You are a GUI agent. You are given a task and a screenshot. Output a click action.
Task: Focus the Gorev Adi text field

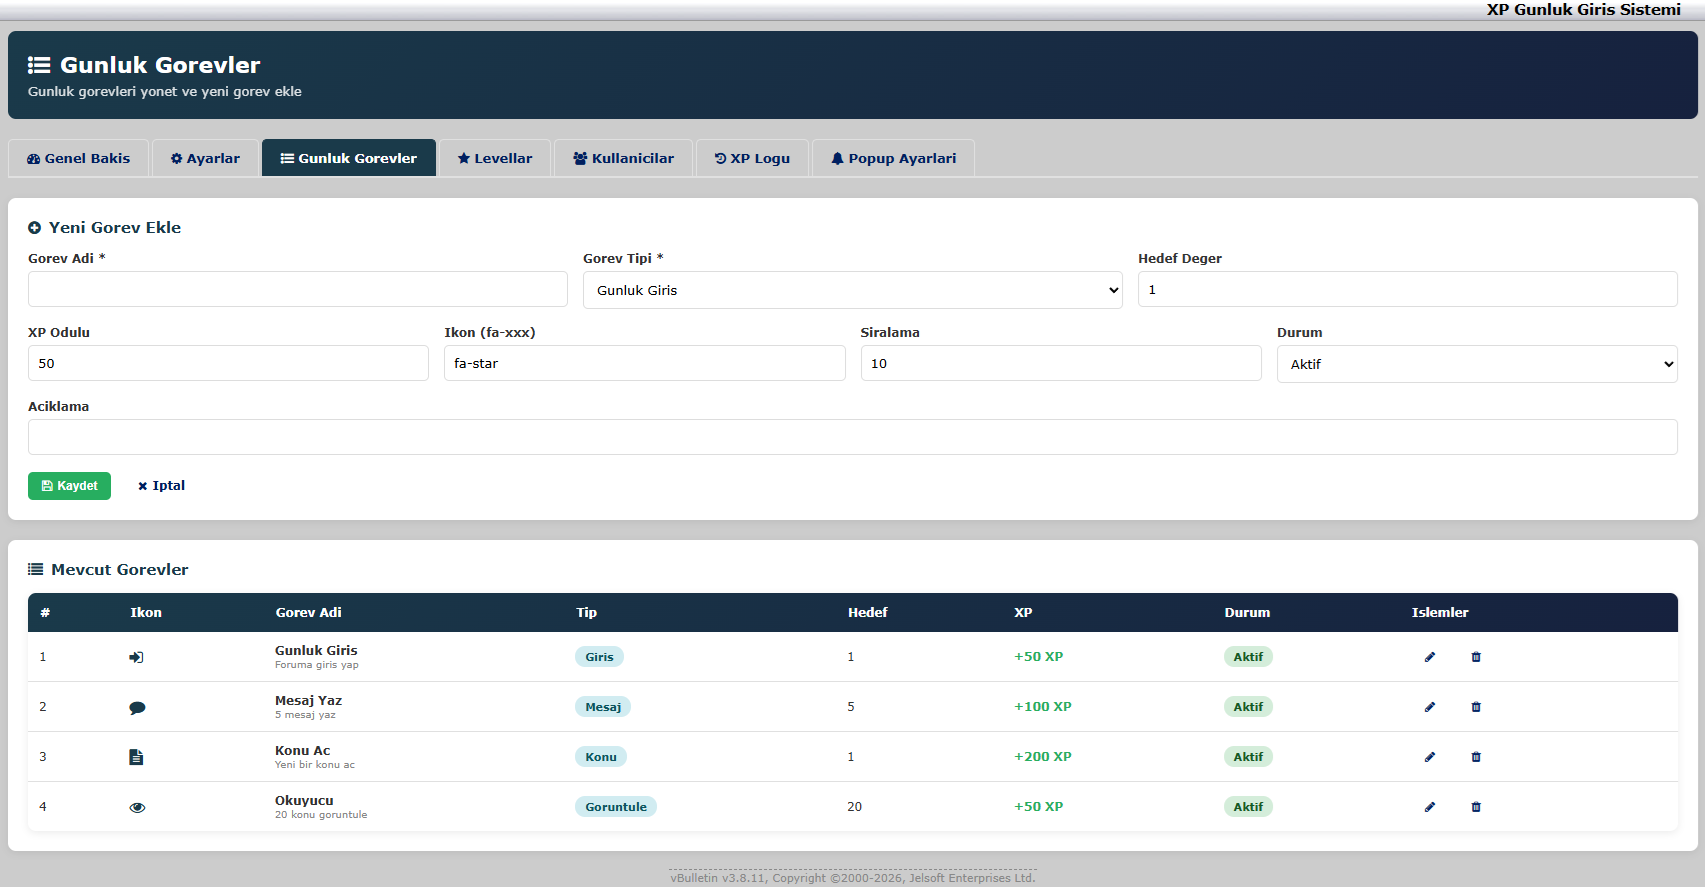pos(297,289)
